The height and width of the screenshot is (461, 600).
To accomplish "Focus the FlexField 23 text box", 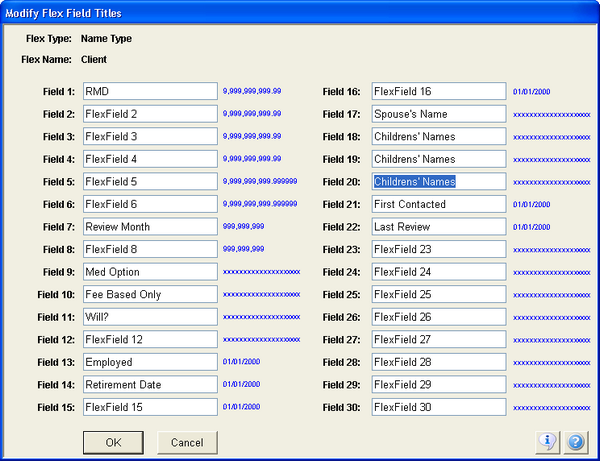I will coord(438,249).
